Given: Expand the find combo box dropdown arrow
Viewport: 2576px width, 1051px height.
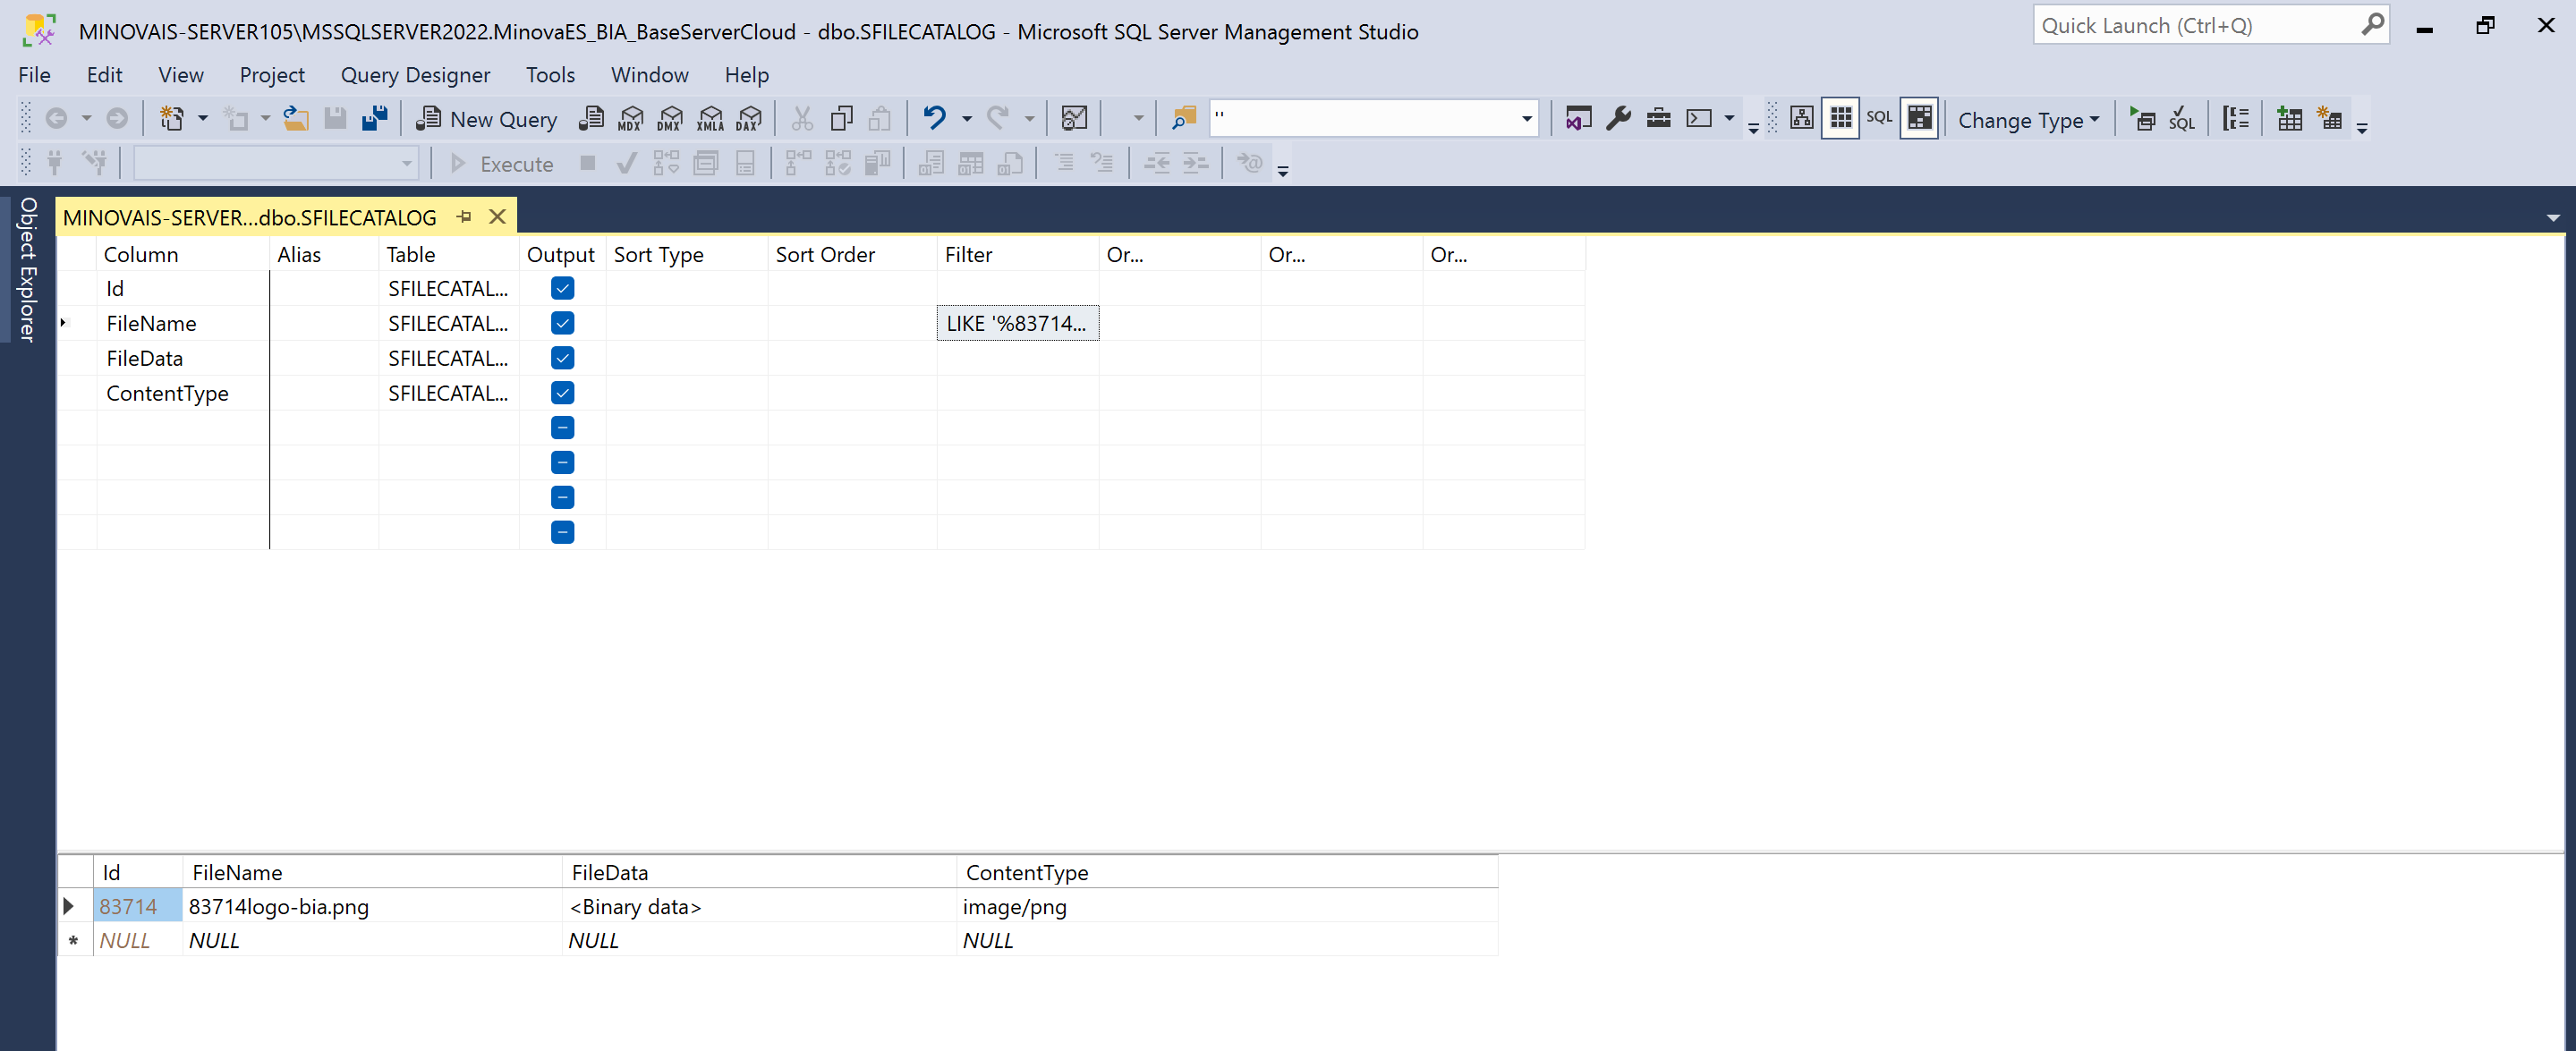Looking at the screenshot, I should (1526, 119).
